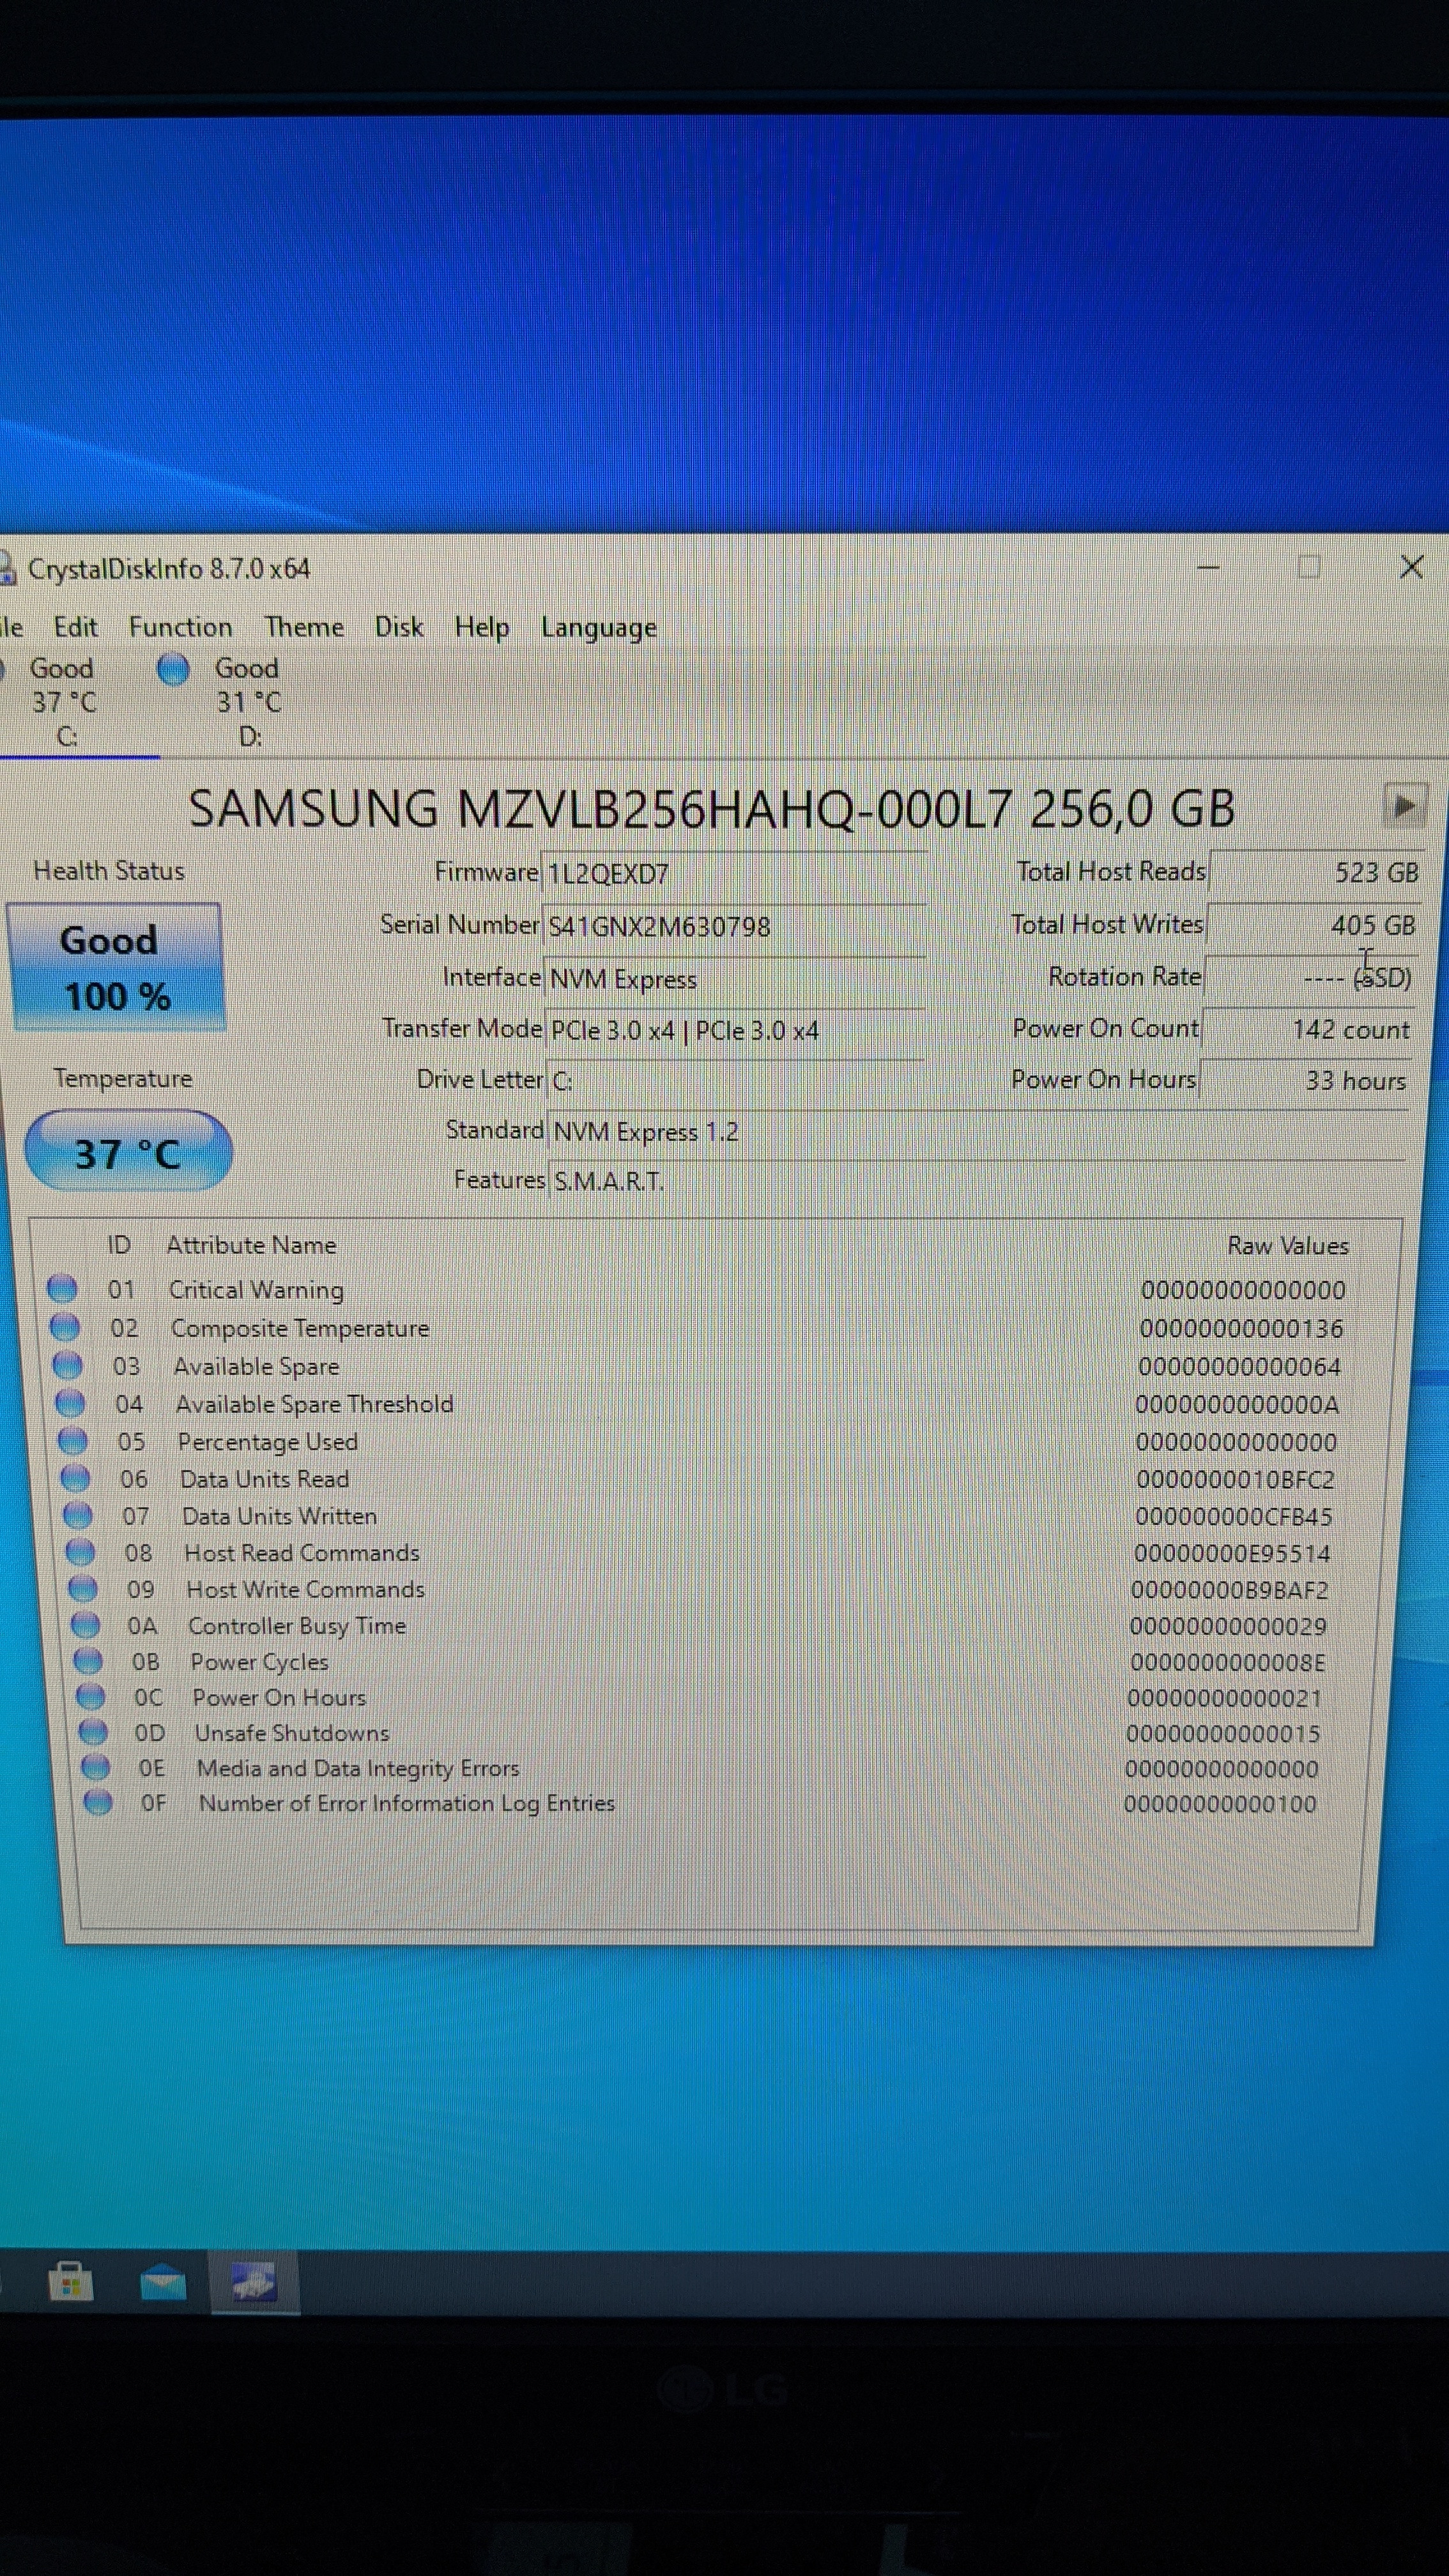The width and height of the screenshot is (1449, 2576).
Task: Click the Raw Values column header
Action: 1288,1246
